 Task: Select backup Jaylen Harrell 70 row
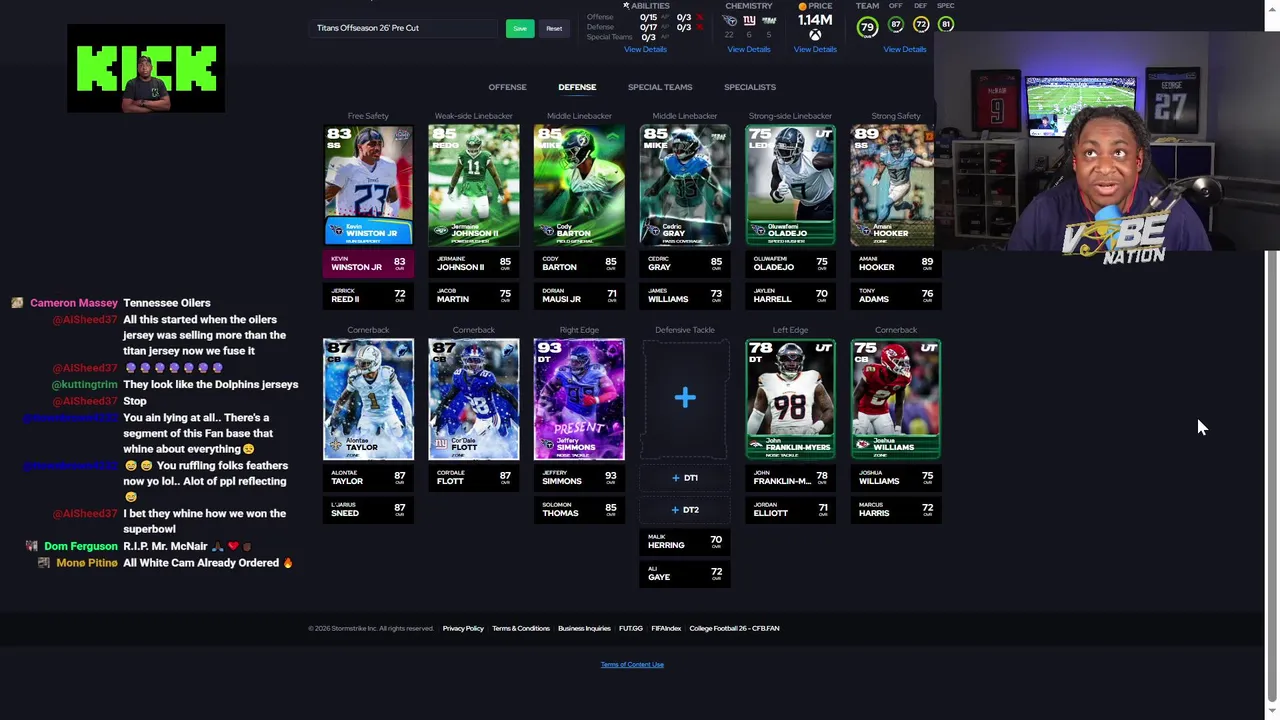coord(790,295)
